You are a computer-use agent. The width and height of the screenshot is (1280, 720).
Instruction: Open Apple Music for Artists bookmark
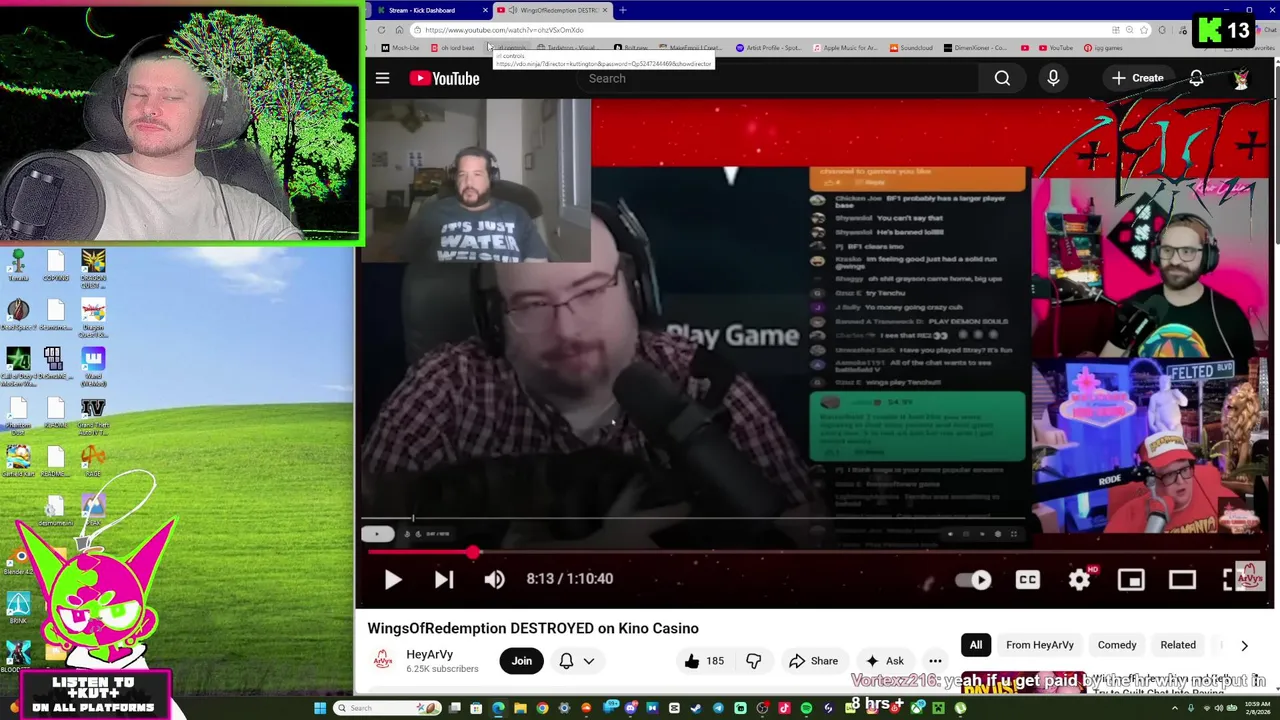(845, 48)
